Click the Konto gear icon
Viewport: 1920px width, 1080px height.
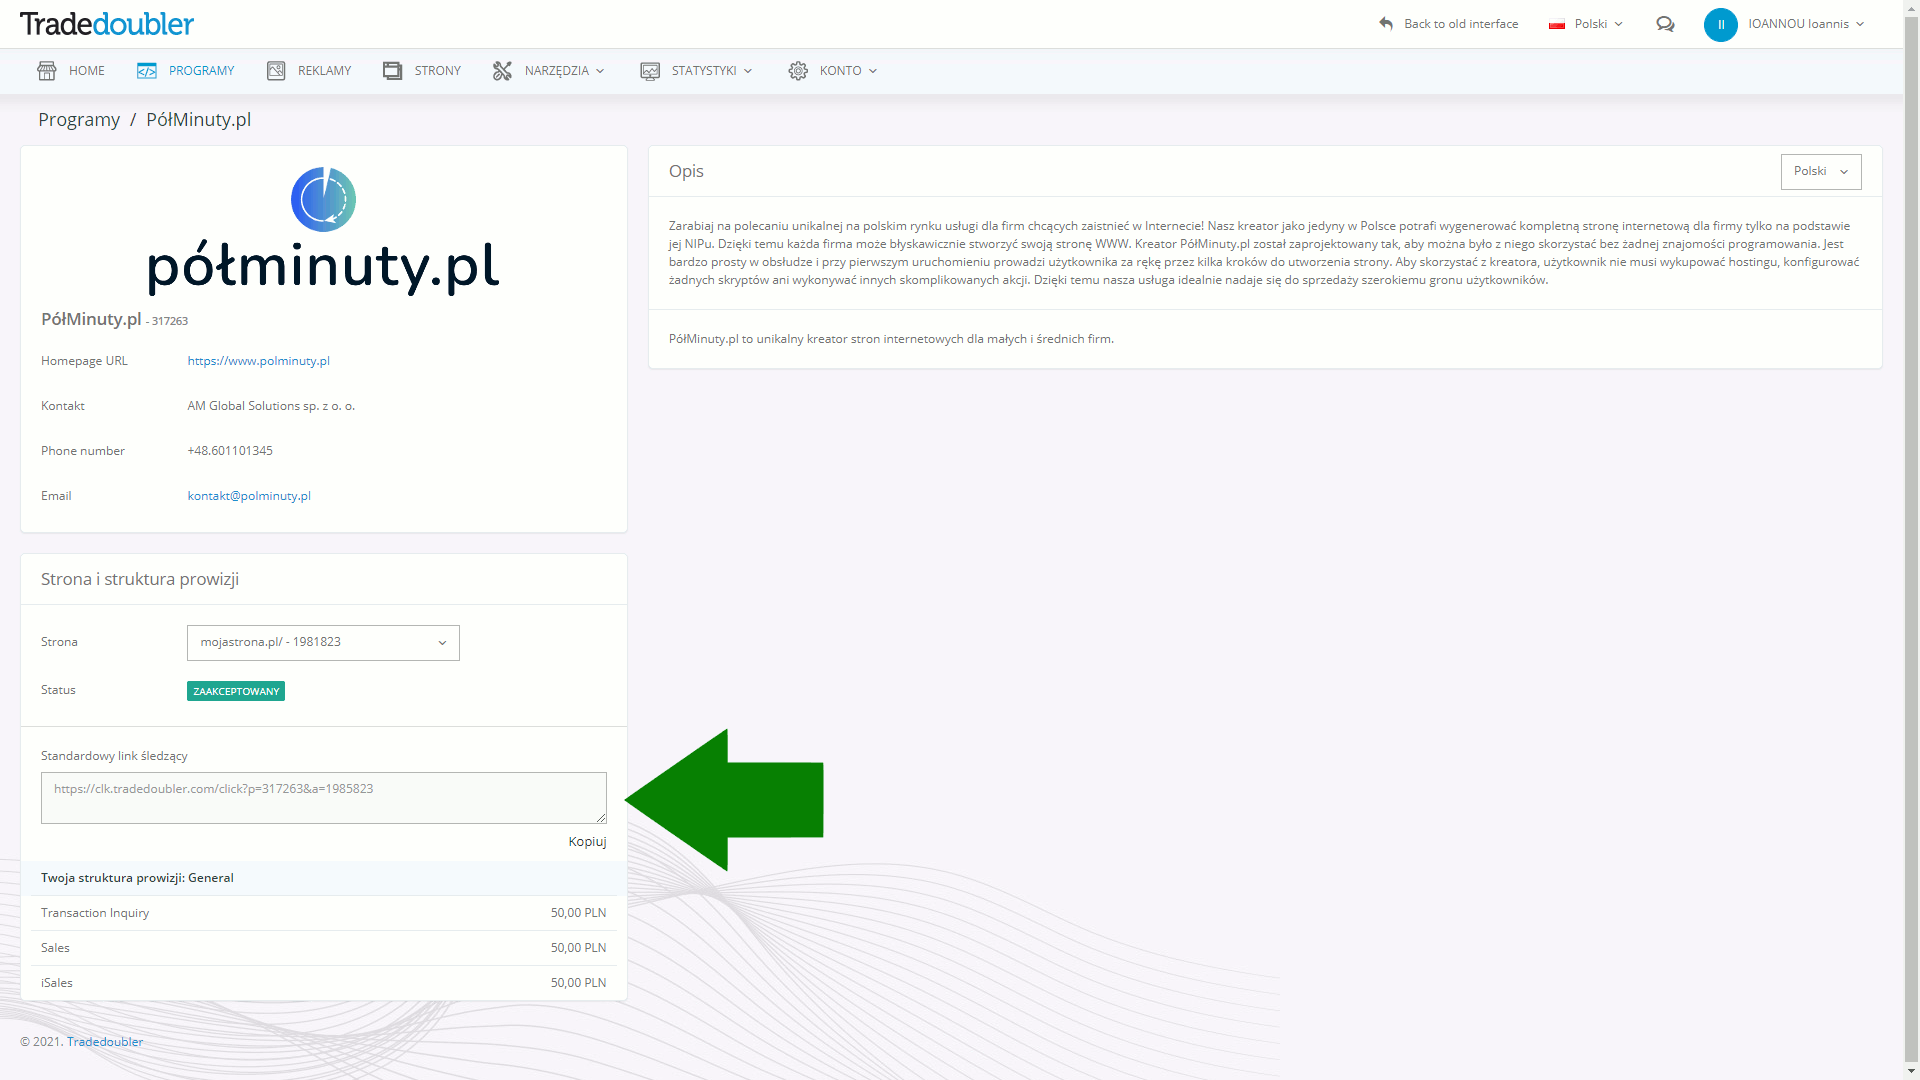[x=798, y=71]
